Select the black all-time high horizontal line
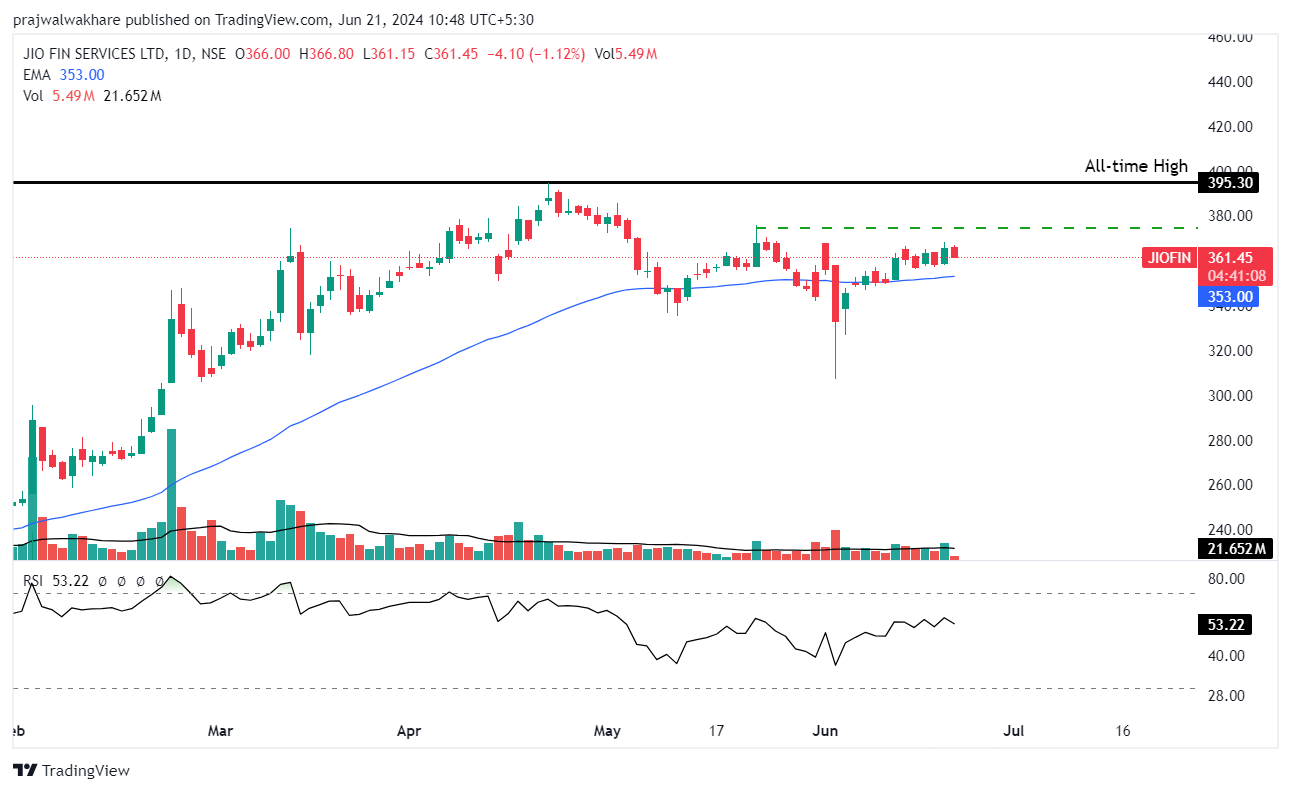The image size is (1291, 792). (x=600, y=183)
